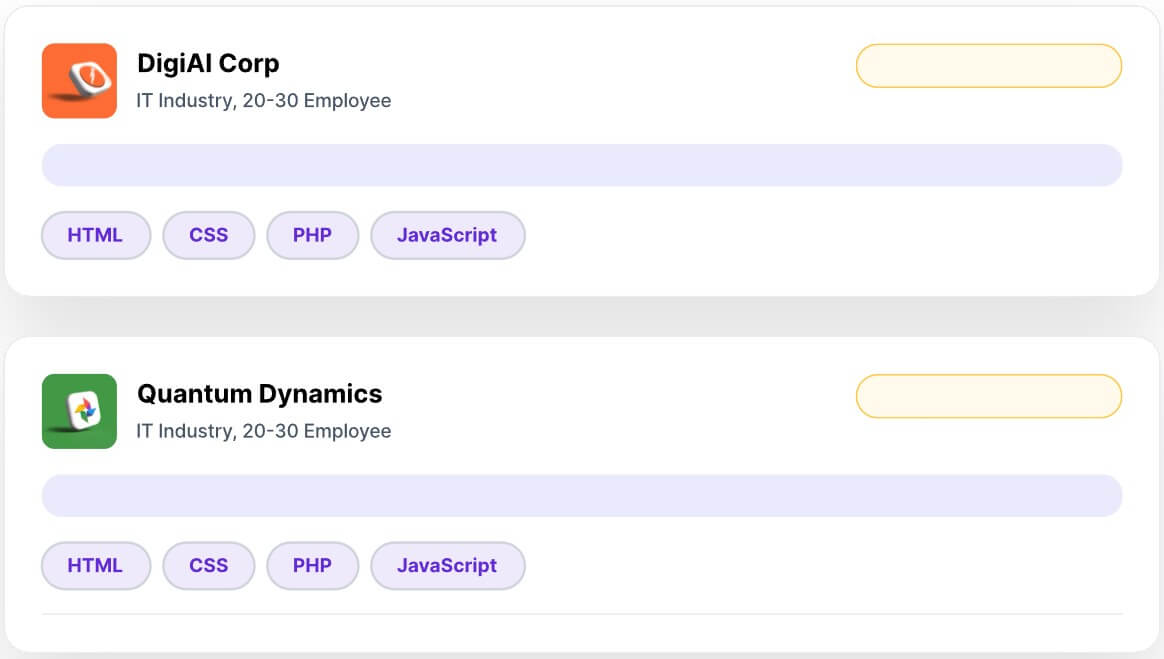Select the HTML tag on DigiAI Corp card
Image resolution: width=1164 pixels, height=659 pixels.
click(x=96, y=235)
